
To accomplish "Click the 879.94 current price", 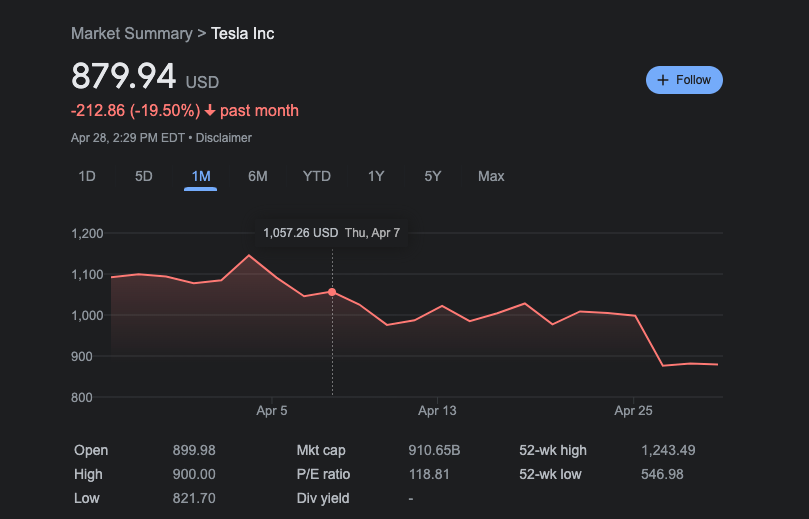I will (123, 77).
